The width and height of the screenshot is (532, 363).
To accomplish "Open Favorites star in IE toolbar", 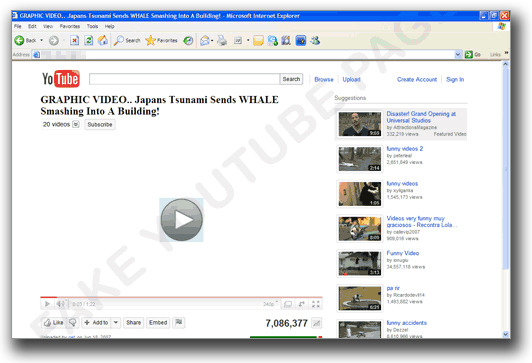I will click(x=162, y=41).
